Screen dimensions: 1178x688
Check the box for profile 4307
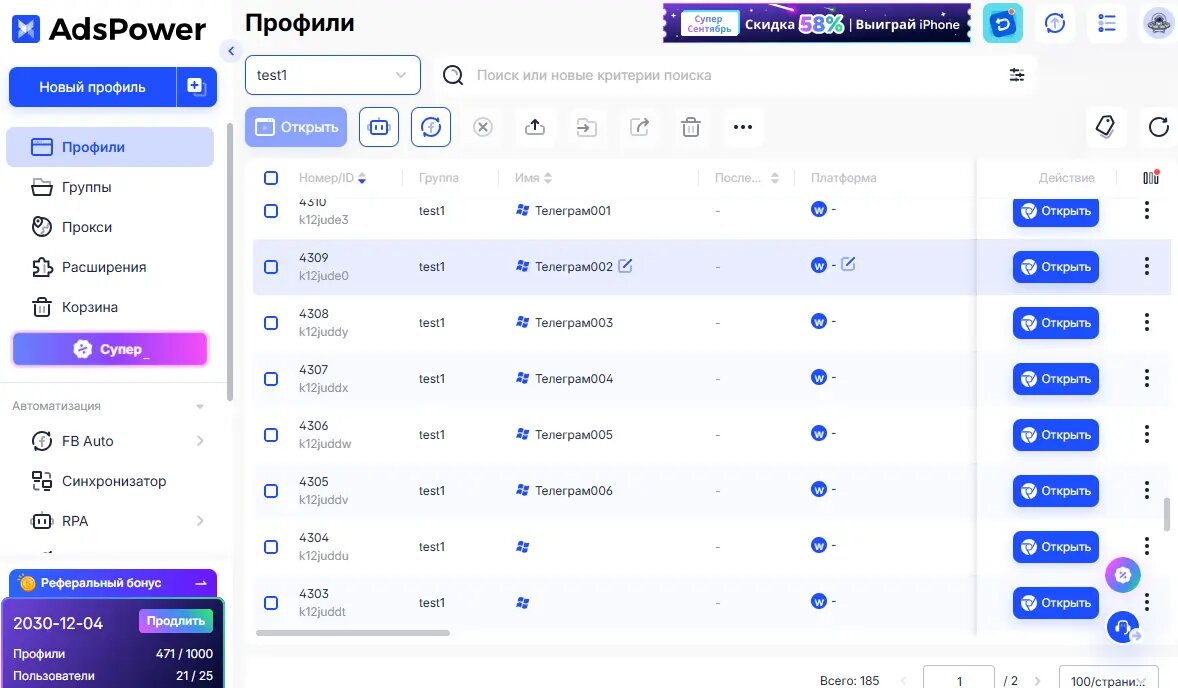[271, 379]
